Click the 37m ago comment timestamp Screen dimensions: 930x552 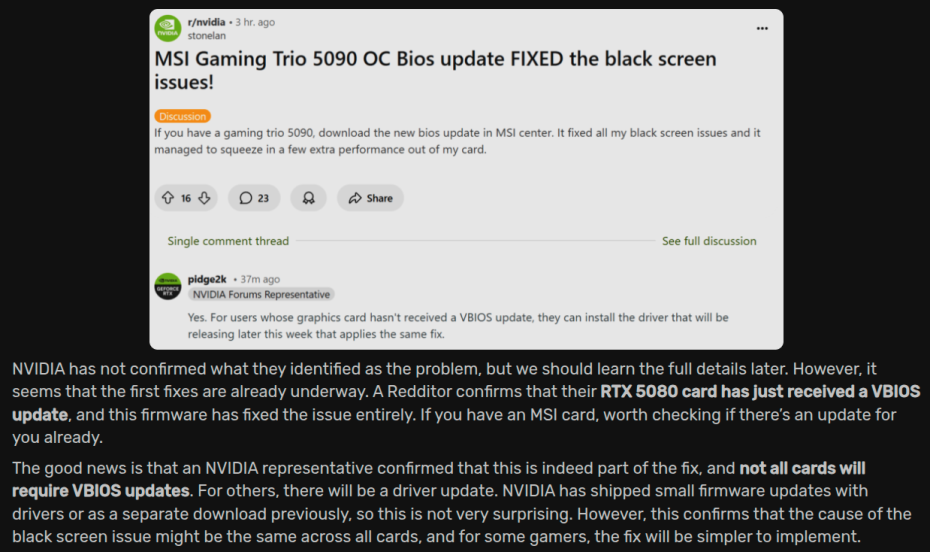[x=260, y=279]
